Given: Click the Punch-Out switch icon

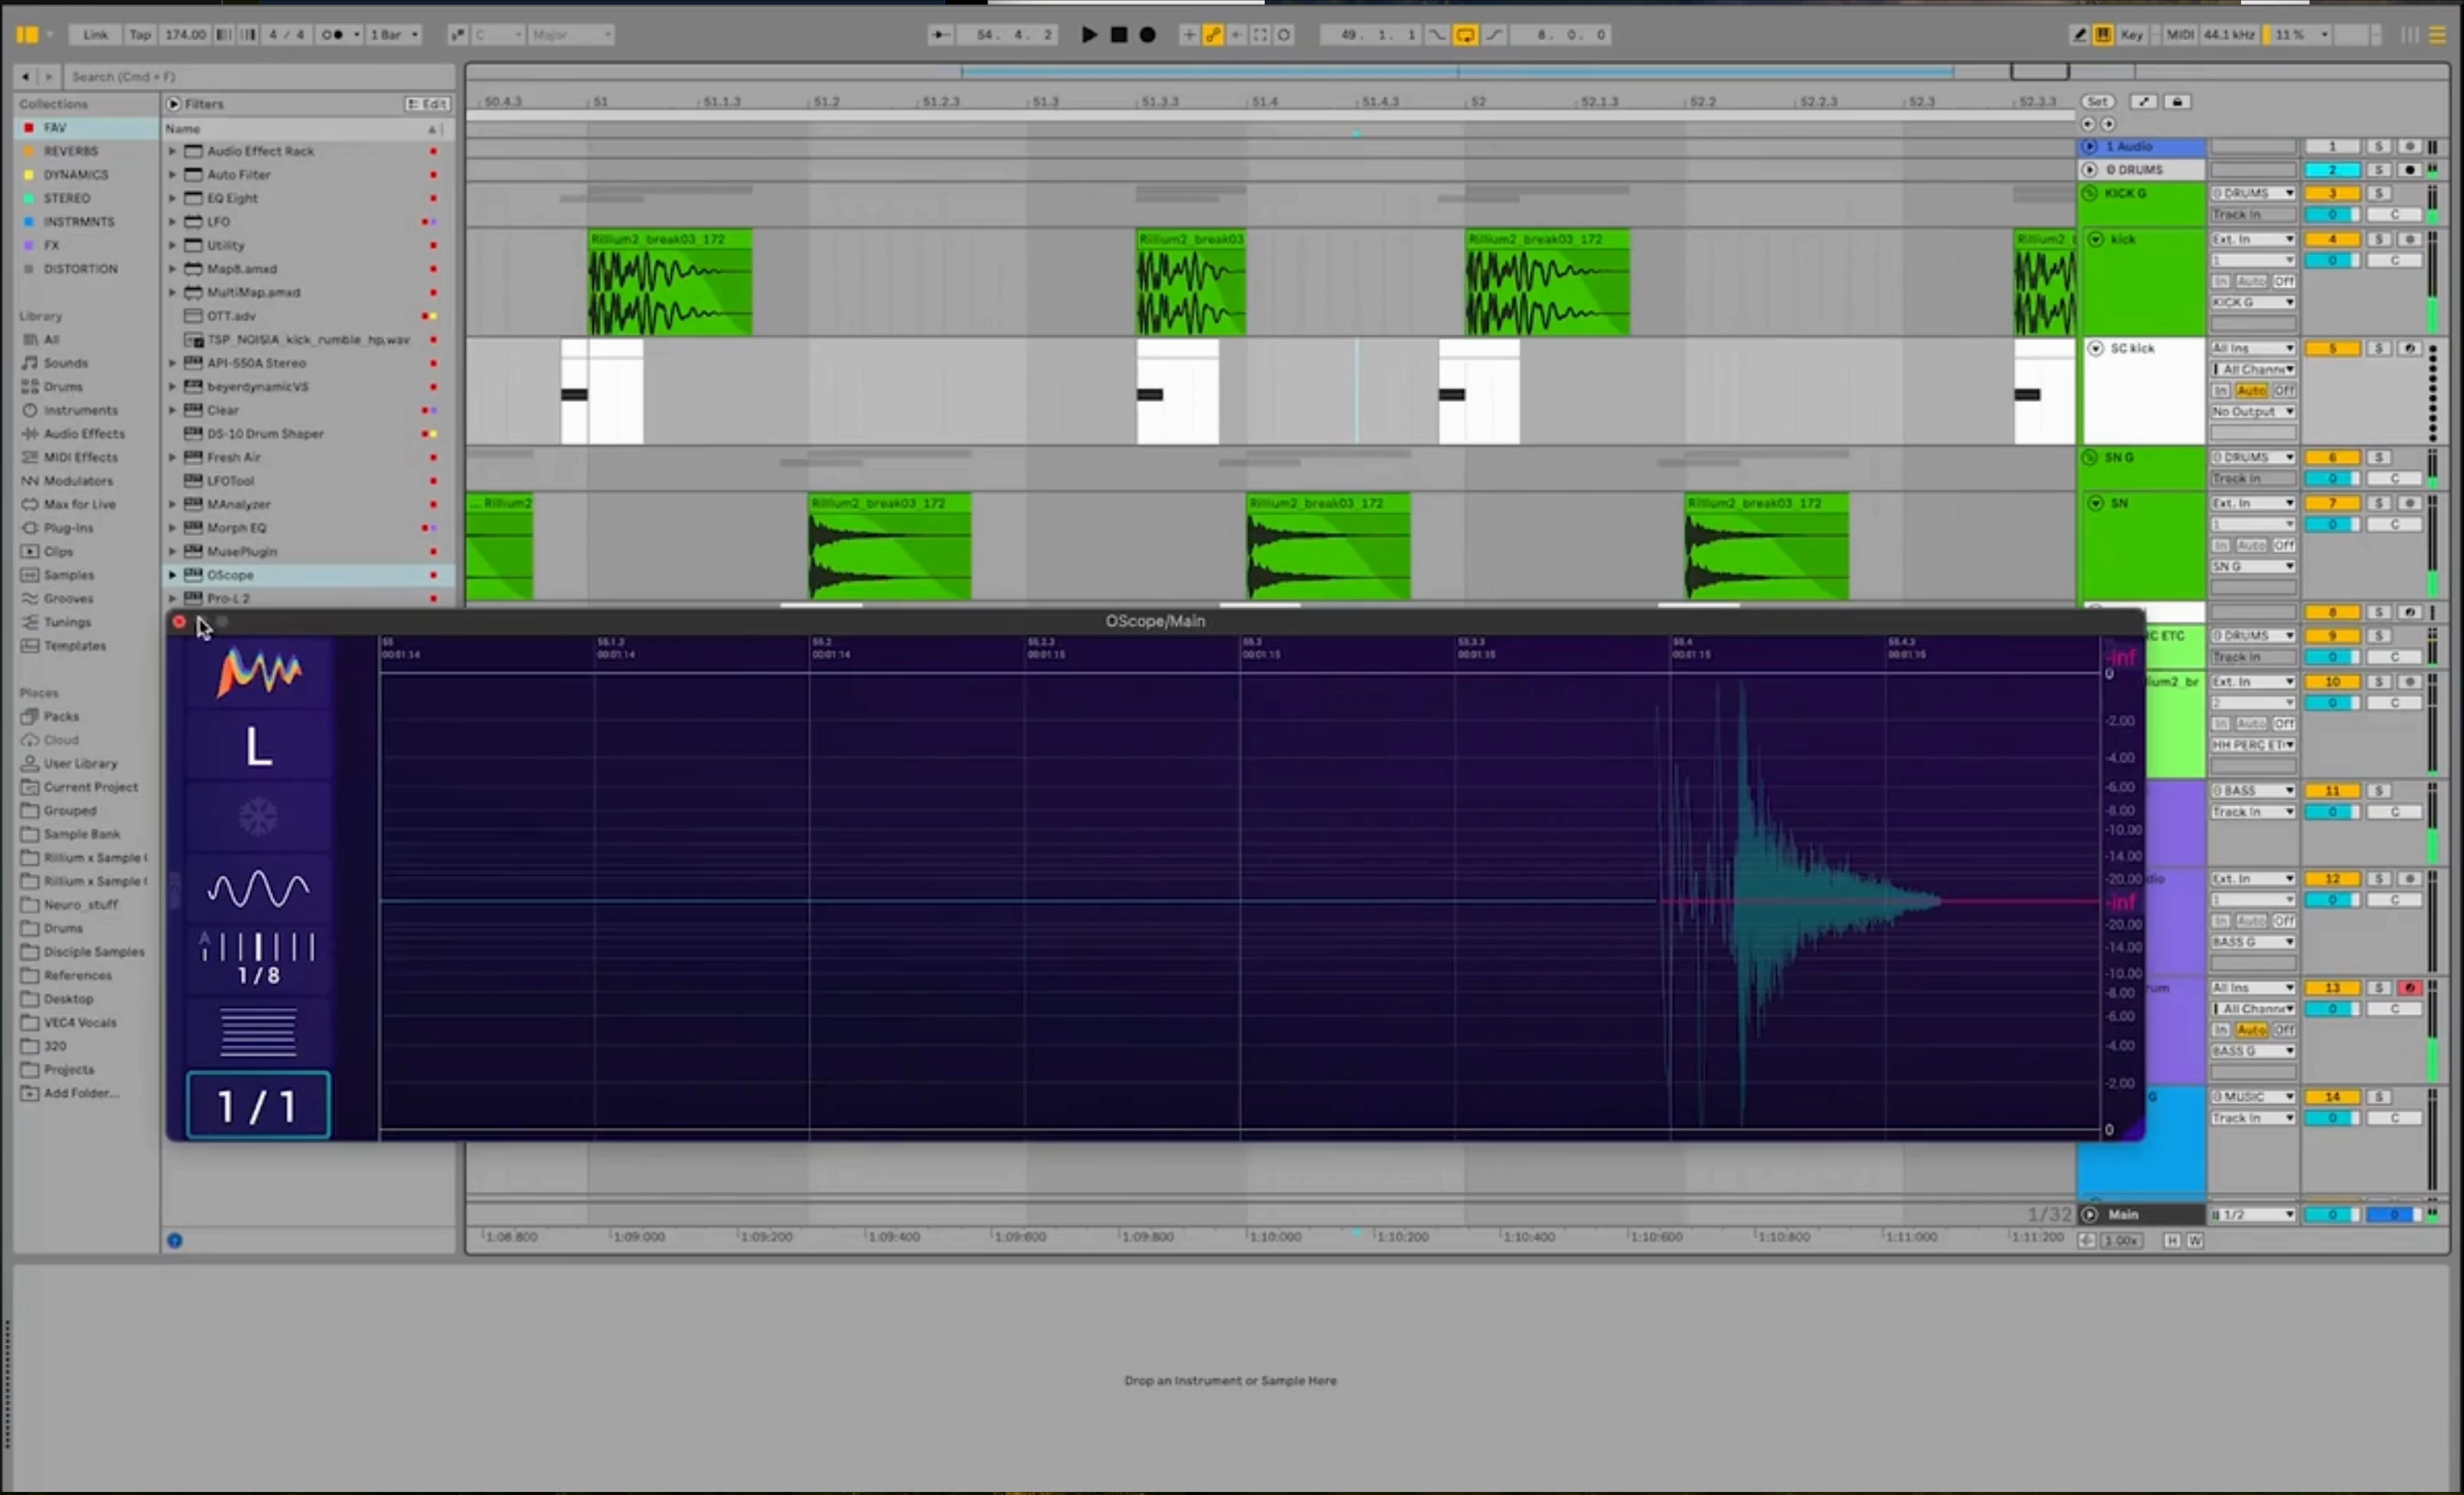Looking at the screenshot, I should (x=1494, y=35).
